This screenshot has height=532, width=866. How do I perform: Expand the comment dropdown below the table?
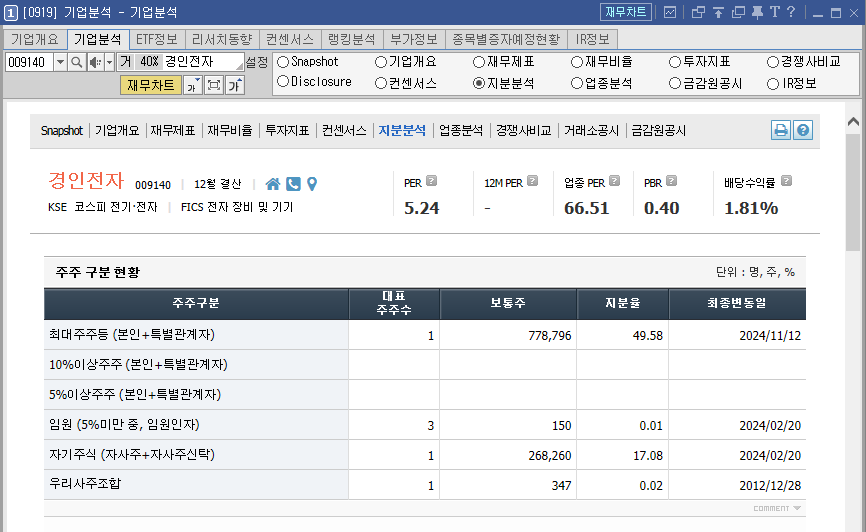click(x=777, y=508)
